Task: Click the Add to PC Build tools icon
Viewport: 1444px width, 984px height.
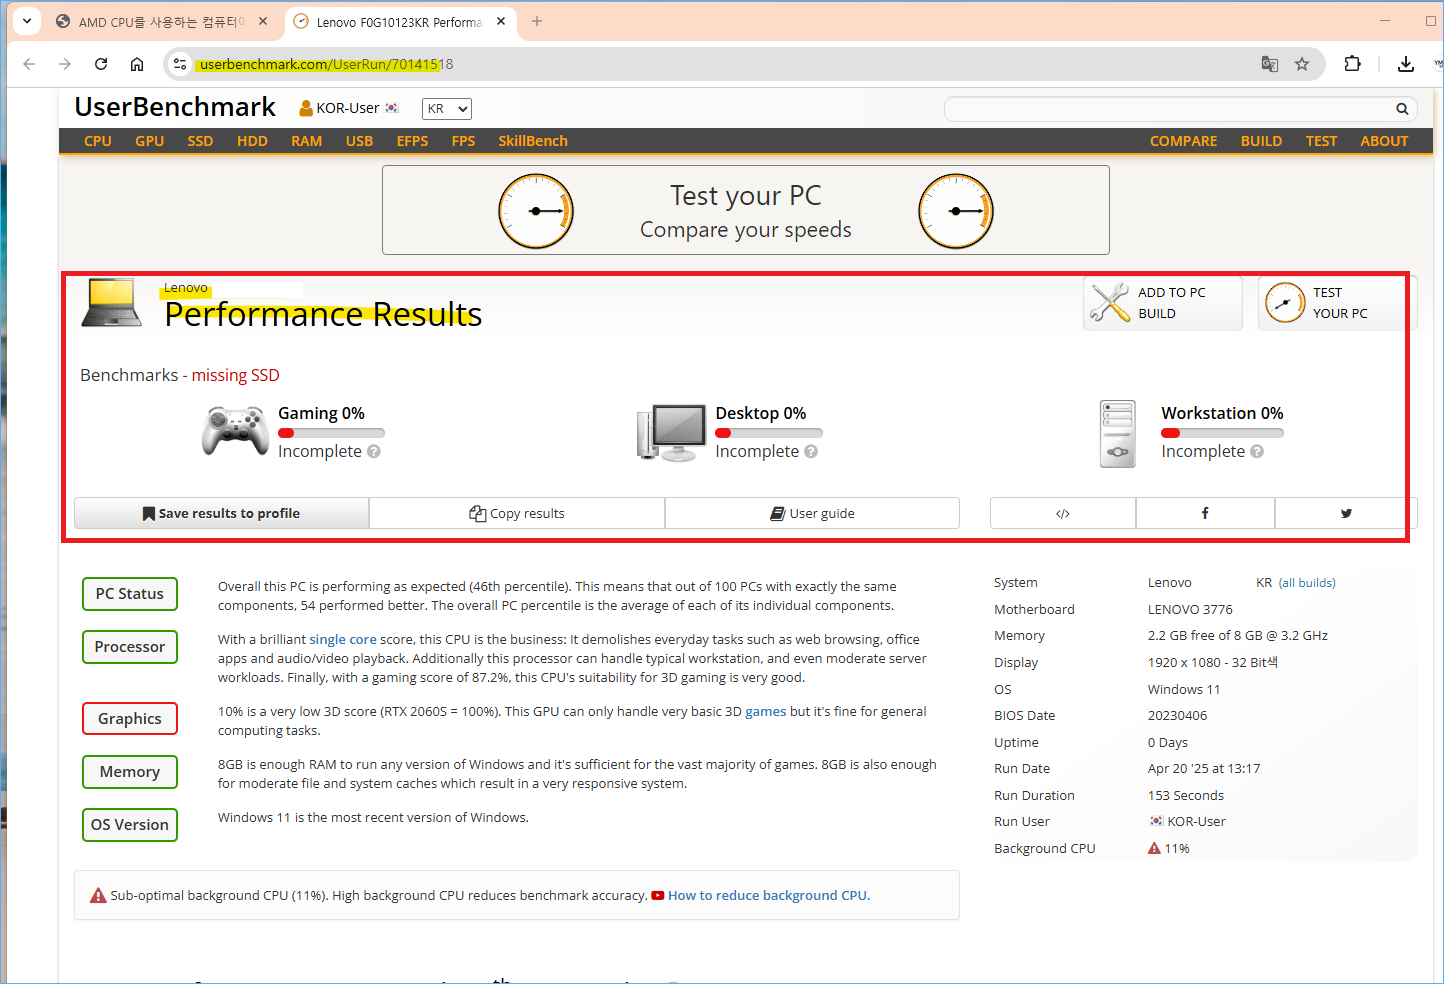Action: (1110, 303)
